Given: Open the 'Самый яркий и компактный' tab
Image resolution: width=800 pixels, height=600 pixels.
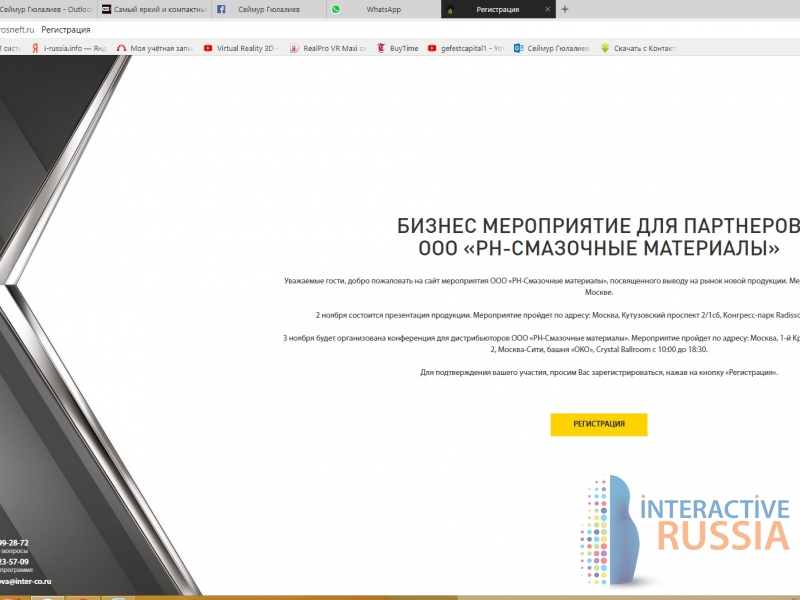Looking at the screenshot, I should click(x=155, y=9).
